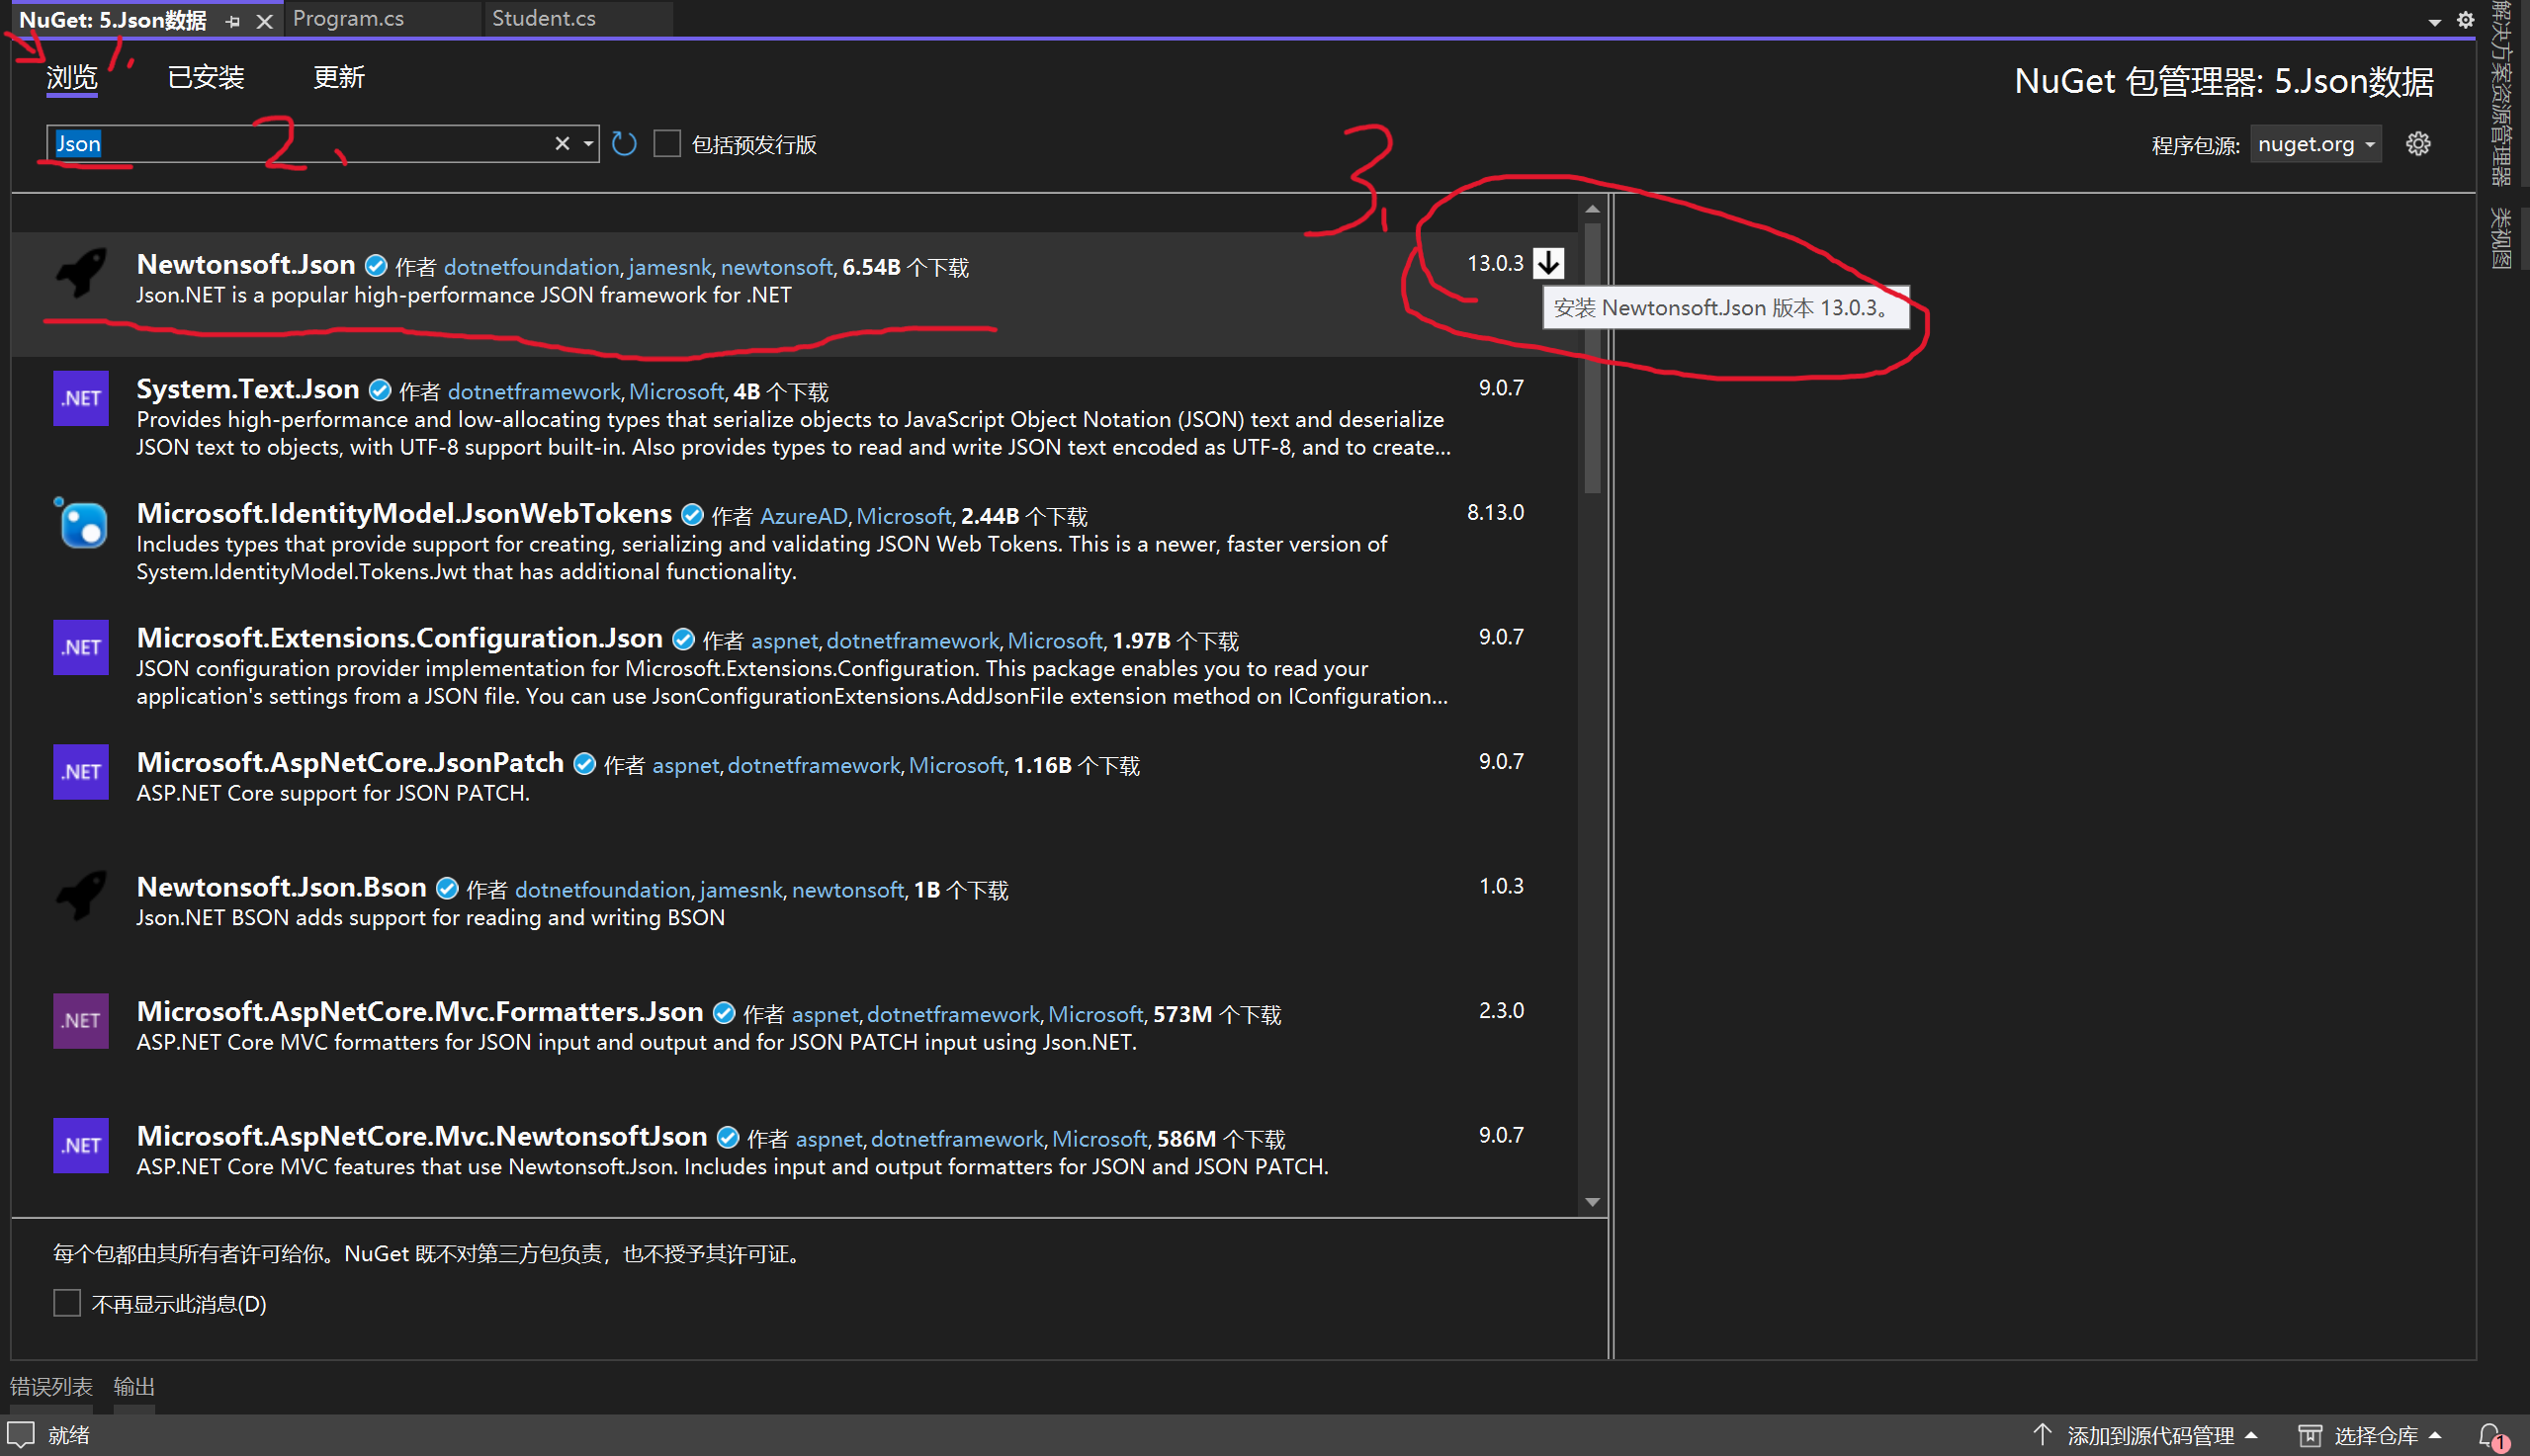Click Microsoft.AspNetCore.Mvc.Formatters.Json package icon
Image resolution: width=2530 pixels, height=1456 pixels.
point(81,1021)
